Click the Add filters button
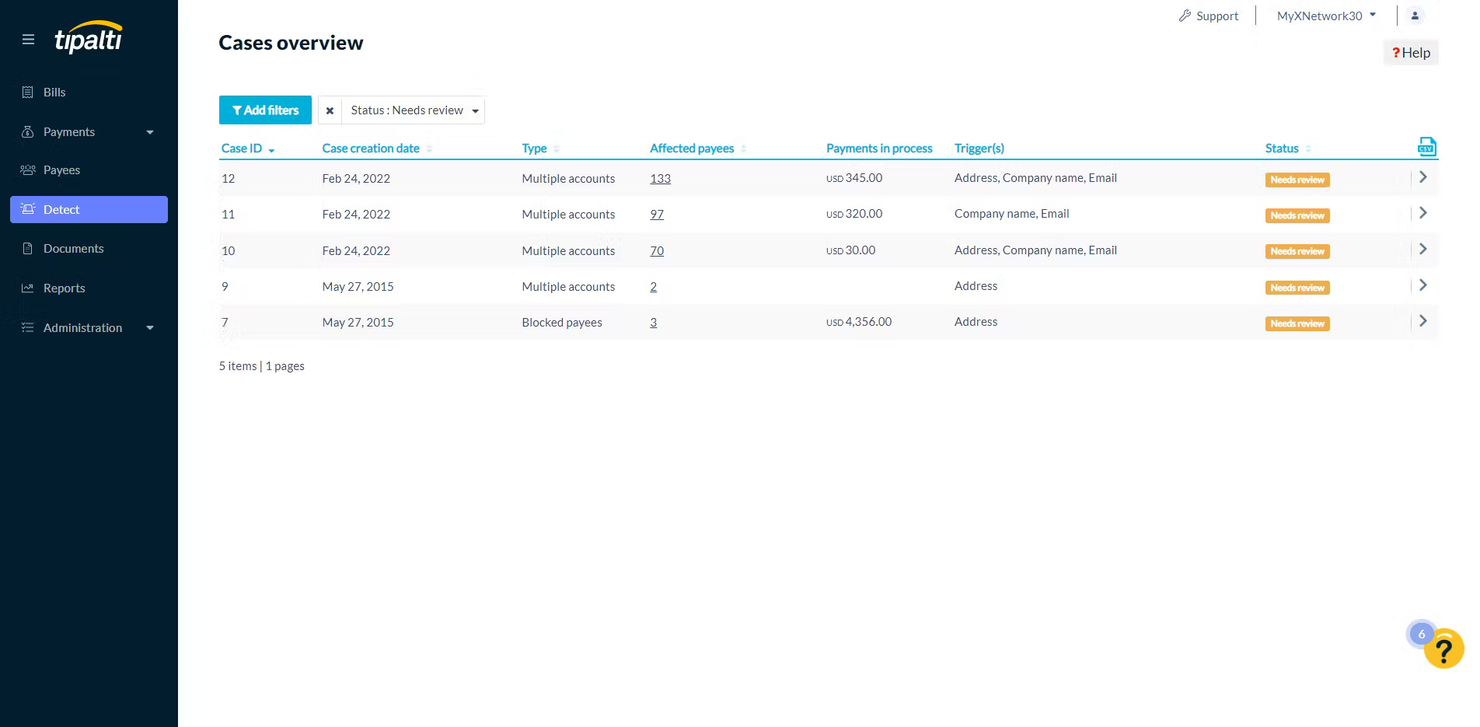This screenshot has width=1480, height=727. [x=264, y=110]
